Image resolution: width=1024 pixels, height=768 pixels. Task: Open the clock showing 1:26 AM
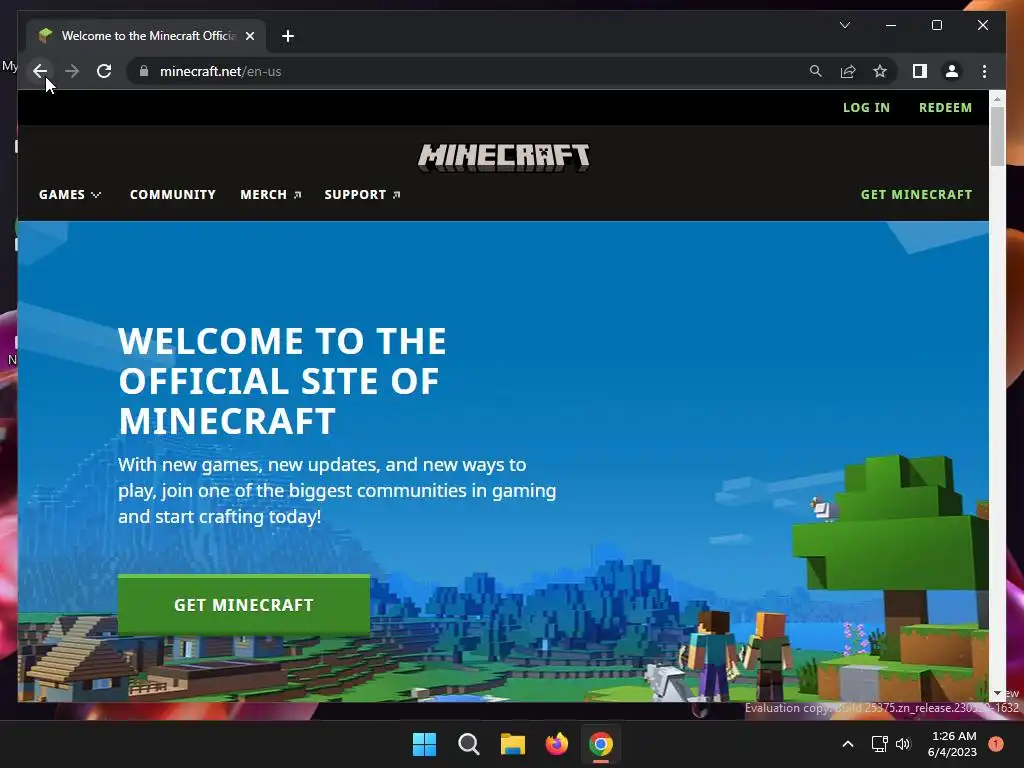tap(952, 744)
